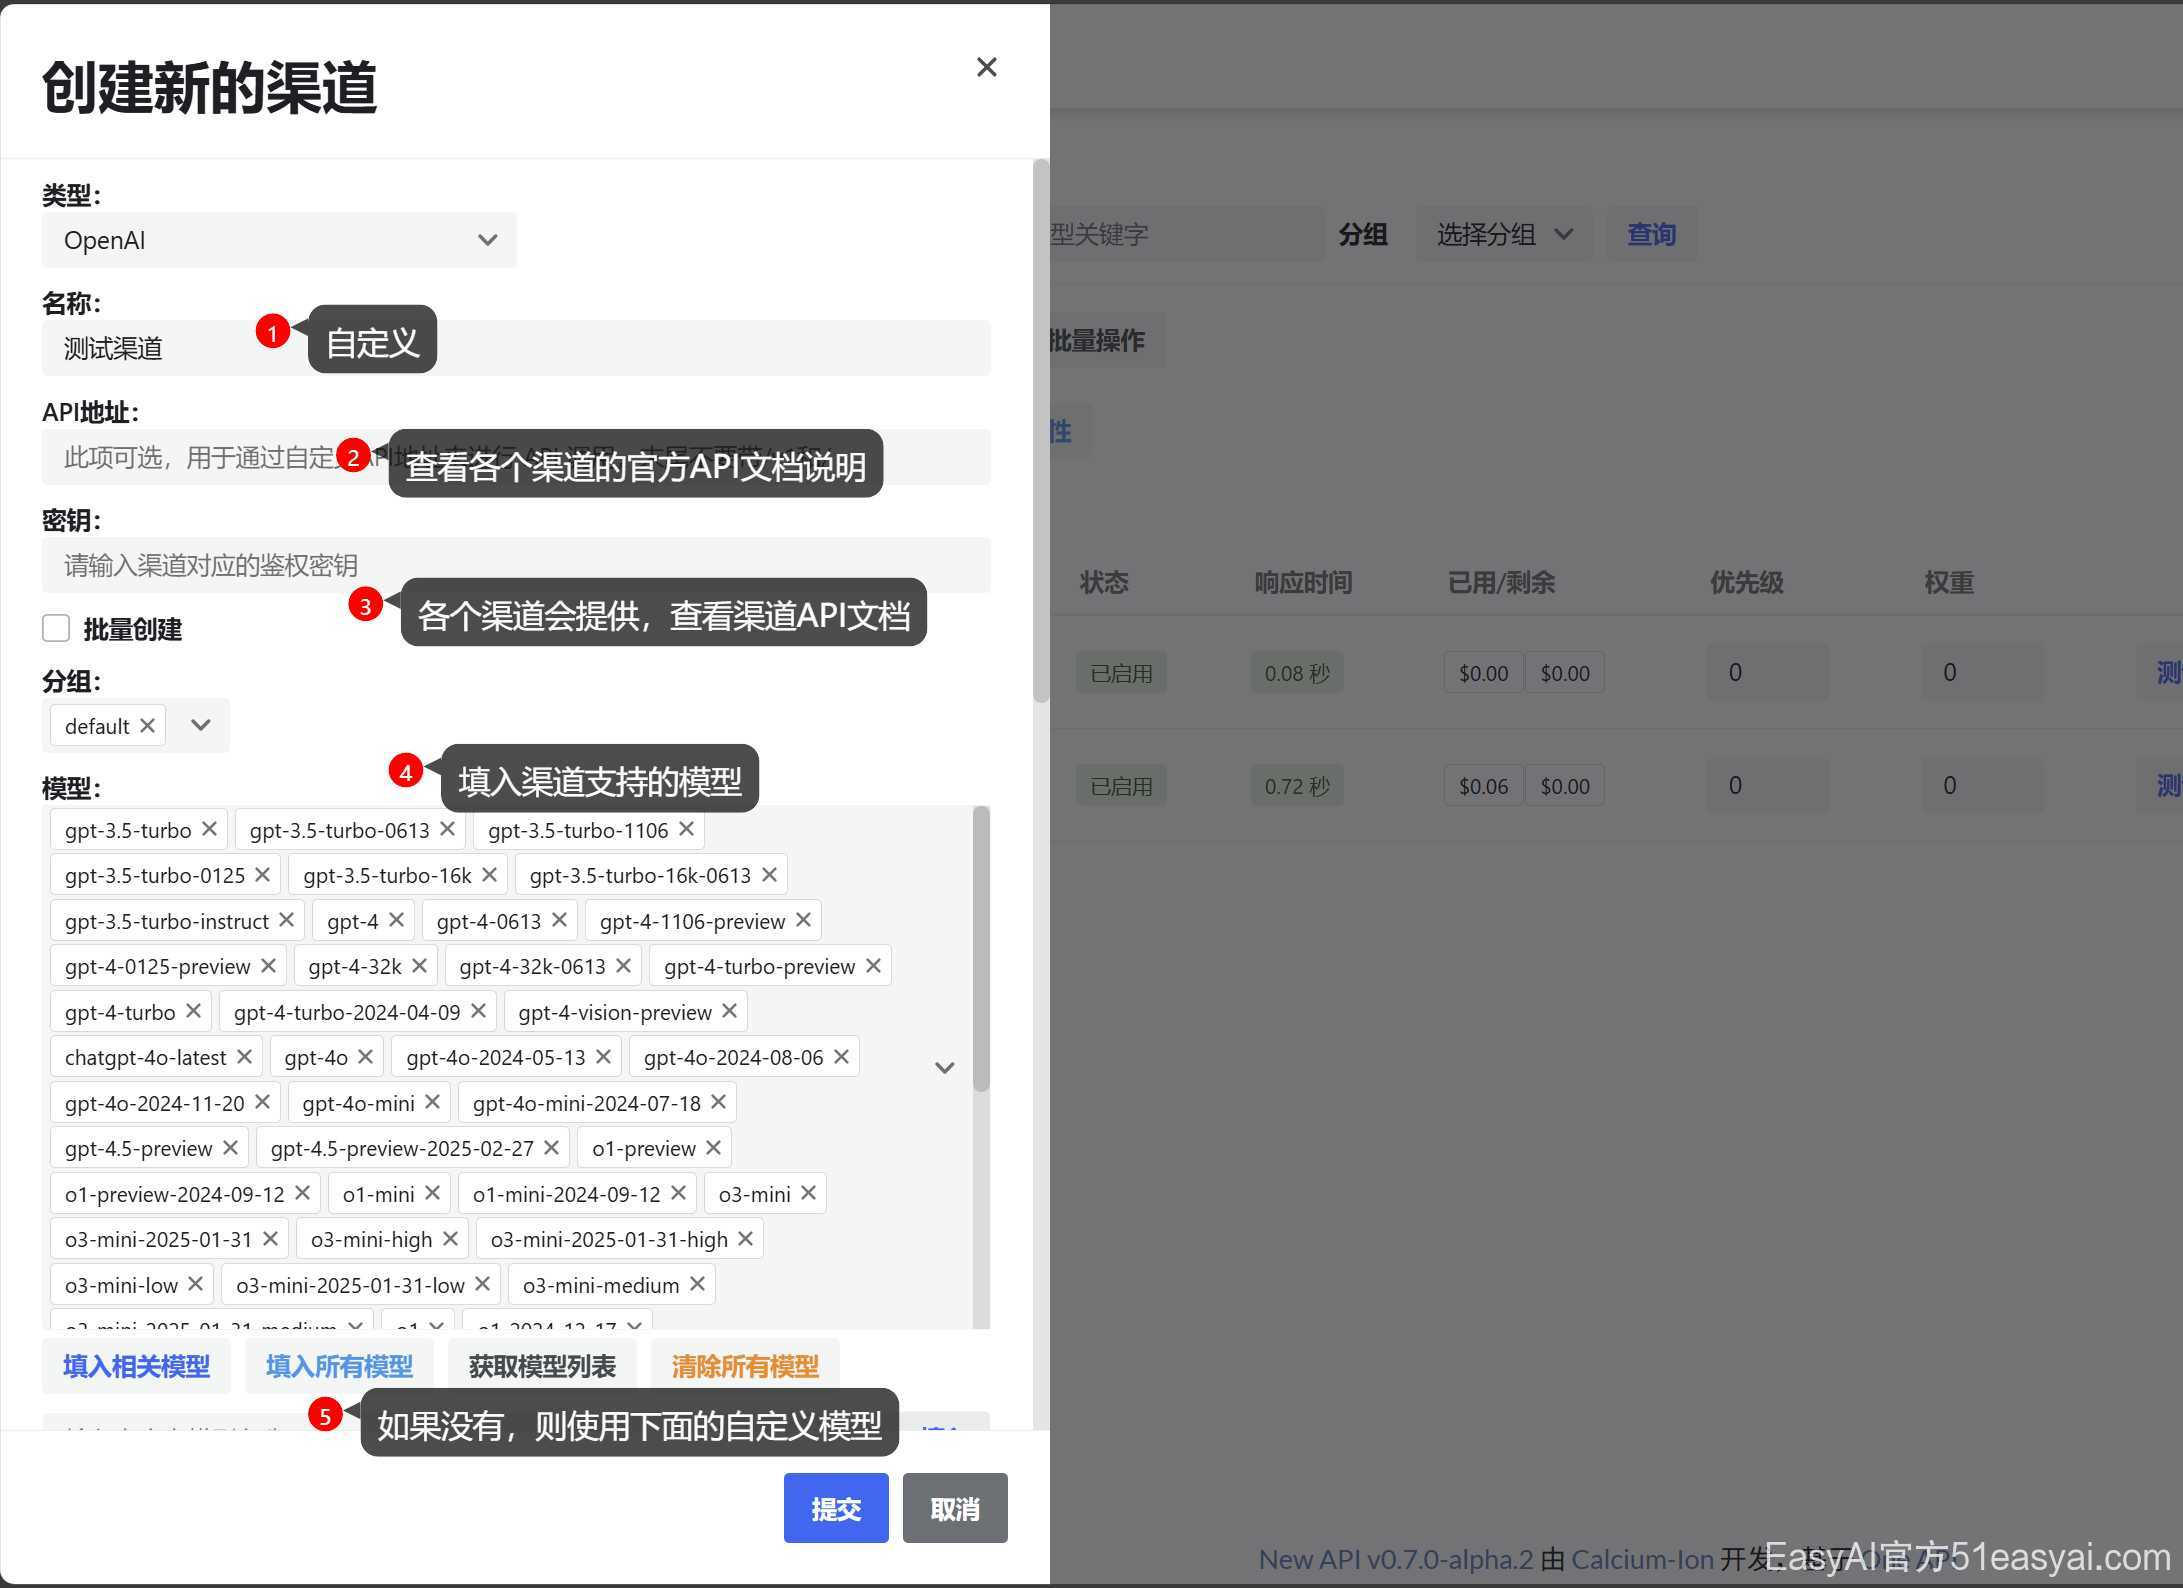Screen dimensions: 2183x1588
Task: Click 填入相关模型 button
Action: pos(136,1366)
